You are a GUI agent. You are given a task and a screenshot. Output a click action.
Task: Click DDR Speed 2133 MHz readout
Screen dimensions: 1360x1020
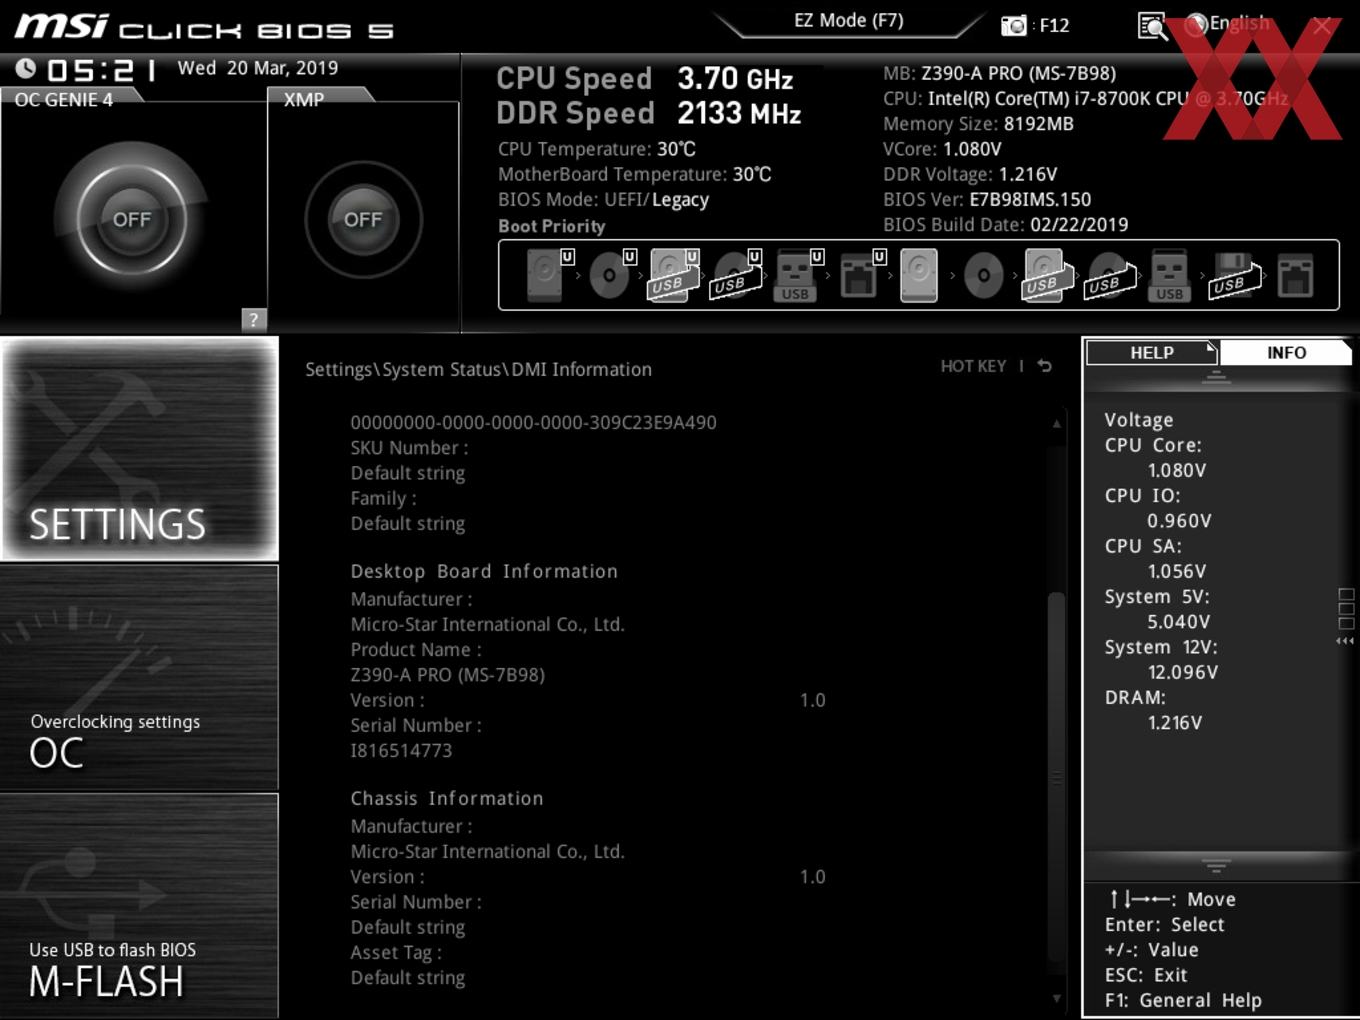pos(649,113)
